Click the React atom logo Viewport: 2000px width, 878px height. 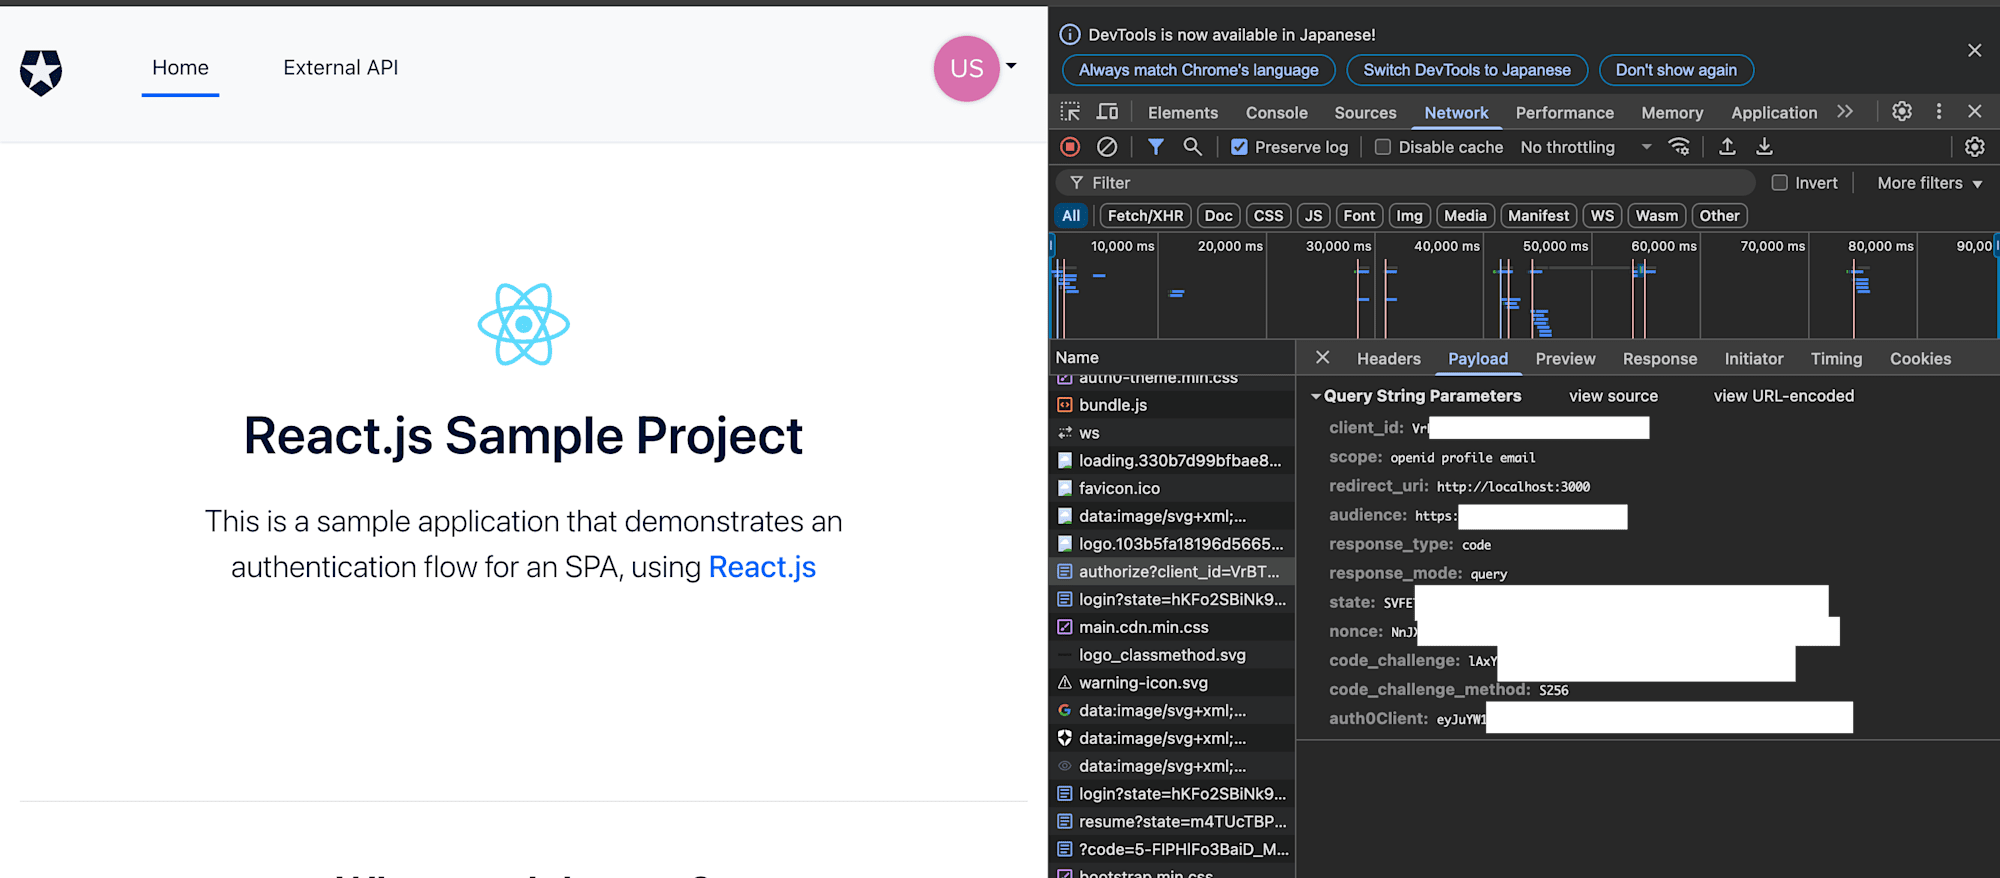pyautogui.click(x=523, y=324)
